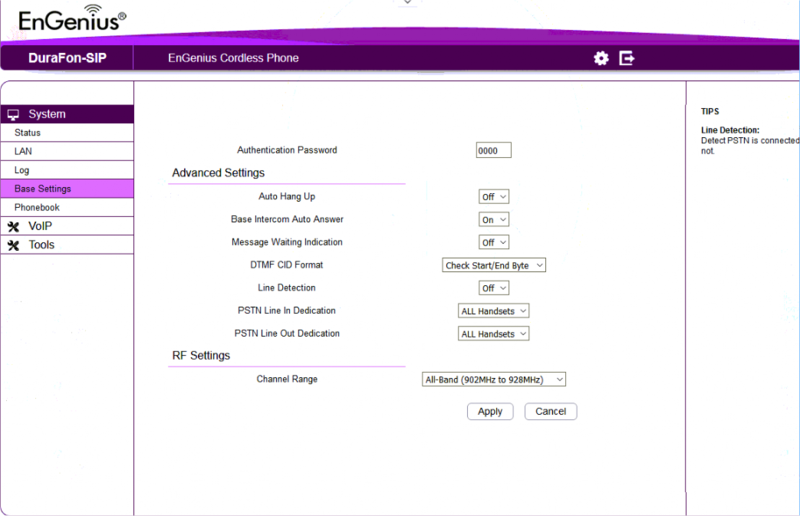
Task: Expand PSTN Line In Dedication dropdown
Action: [493, 311]
